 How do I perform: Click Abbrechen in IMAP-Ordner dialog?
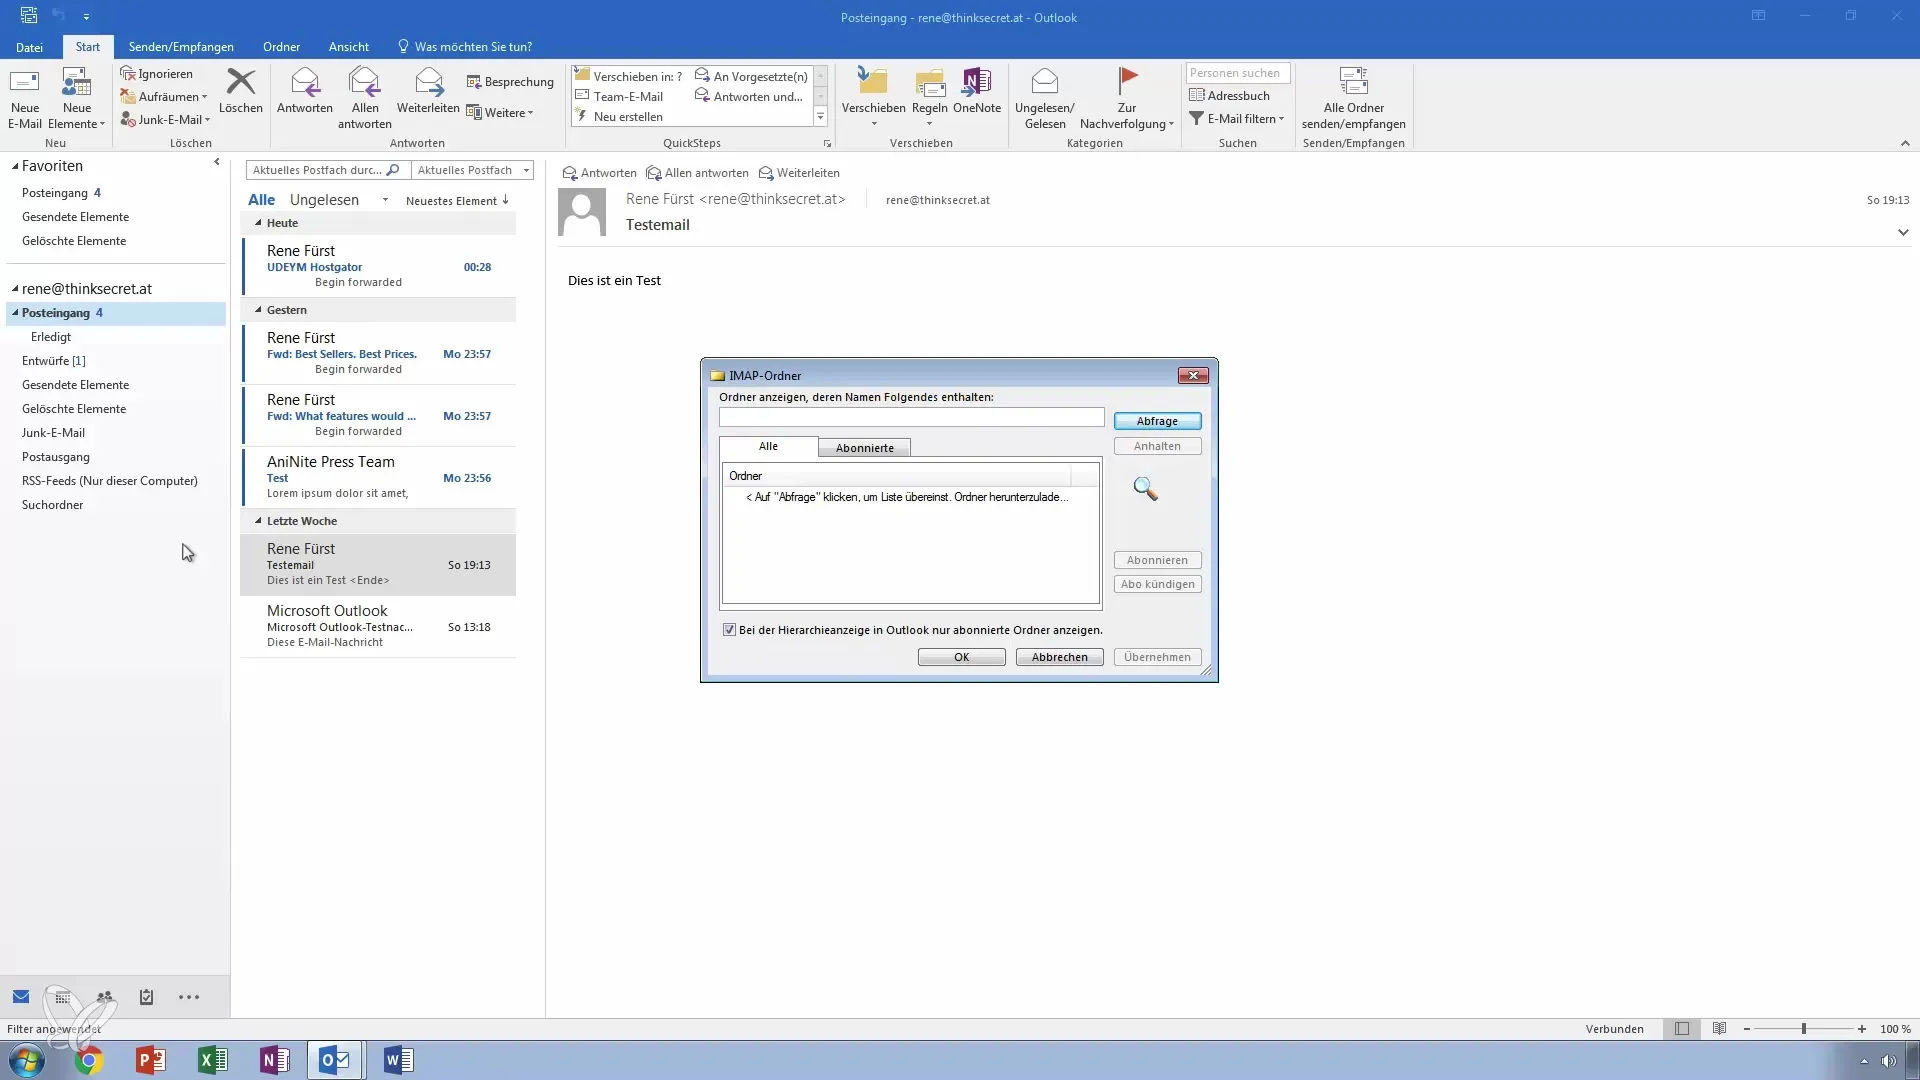pos(1059,657)
